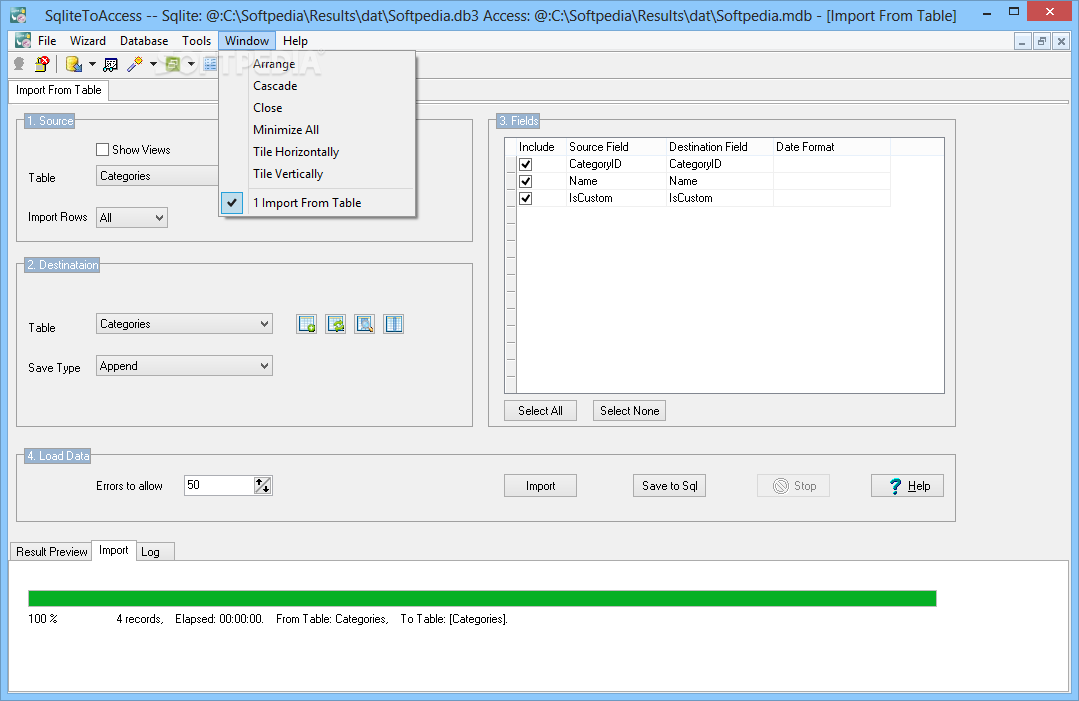The image size is (1079, 701).
Task: Choose Cascade from the Window menu
Action: pos(317,86)
